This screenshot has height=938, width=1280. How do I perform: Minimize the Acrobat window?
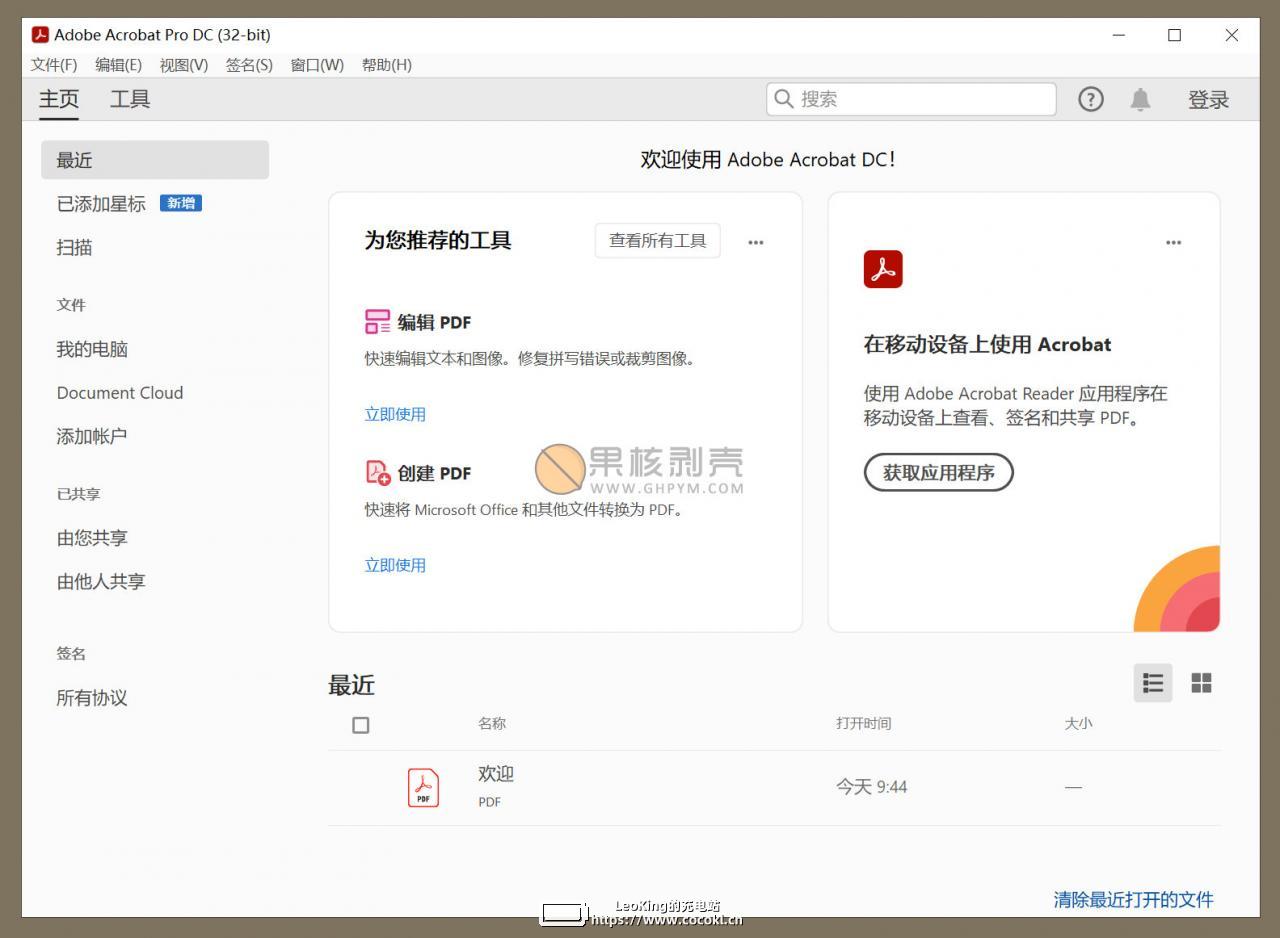[x=1119, y=35]
